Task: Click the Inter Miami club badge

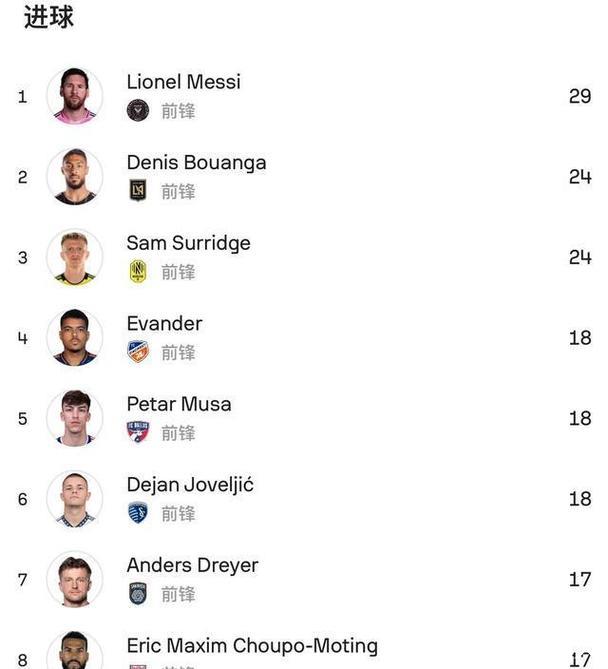Action: coord(138,111)
